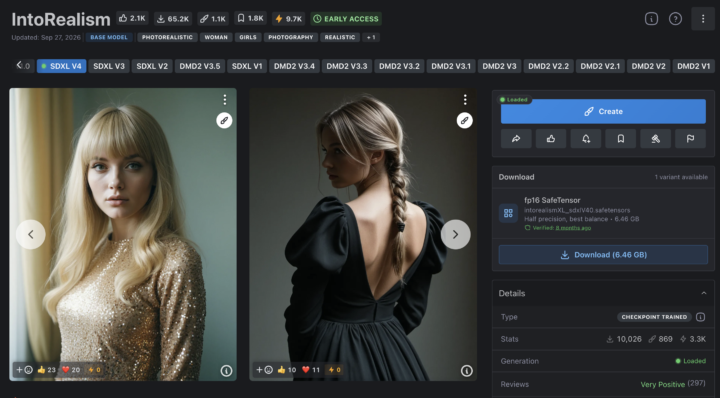The height and width of the screenshot is (398, 720).
Task: Click the PHOTOGRAPHY tag
Action: (291, 37)
